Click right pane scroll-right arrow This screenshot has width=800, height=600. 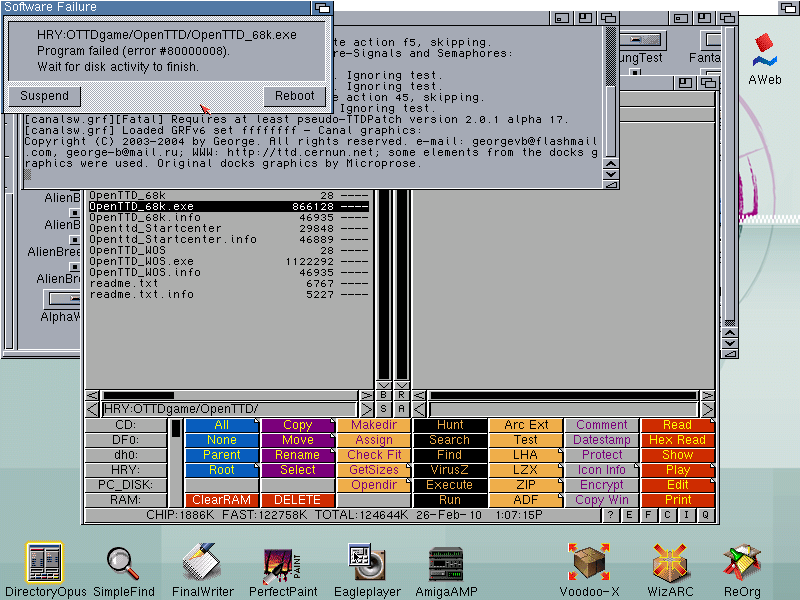pyautogui.click(x=708, y=395)
